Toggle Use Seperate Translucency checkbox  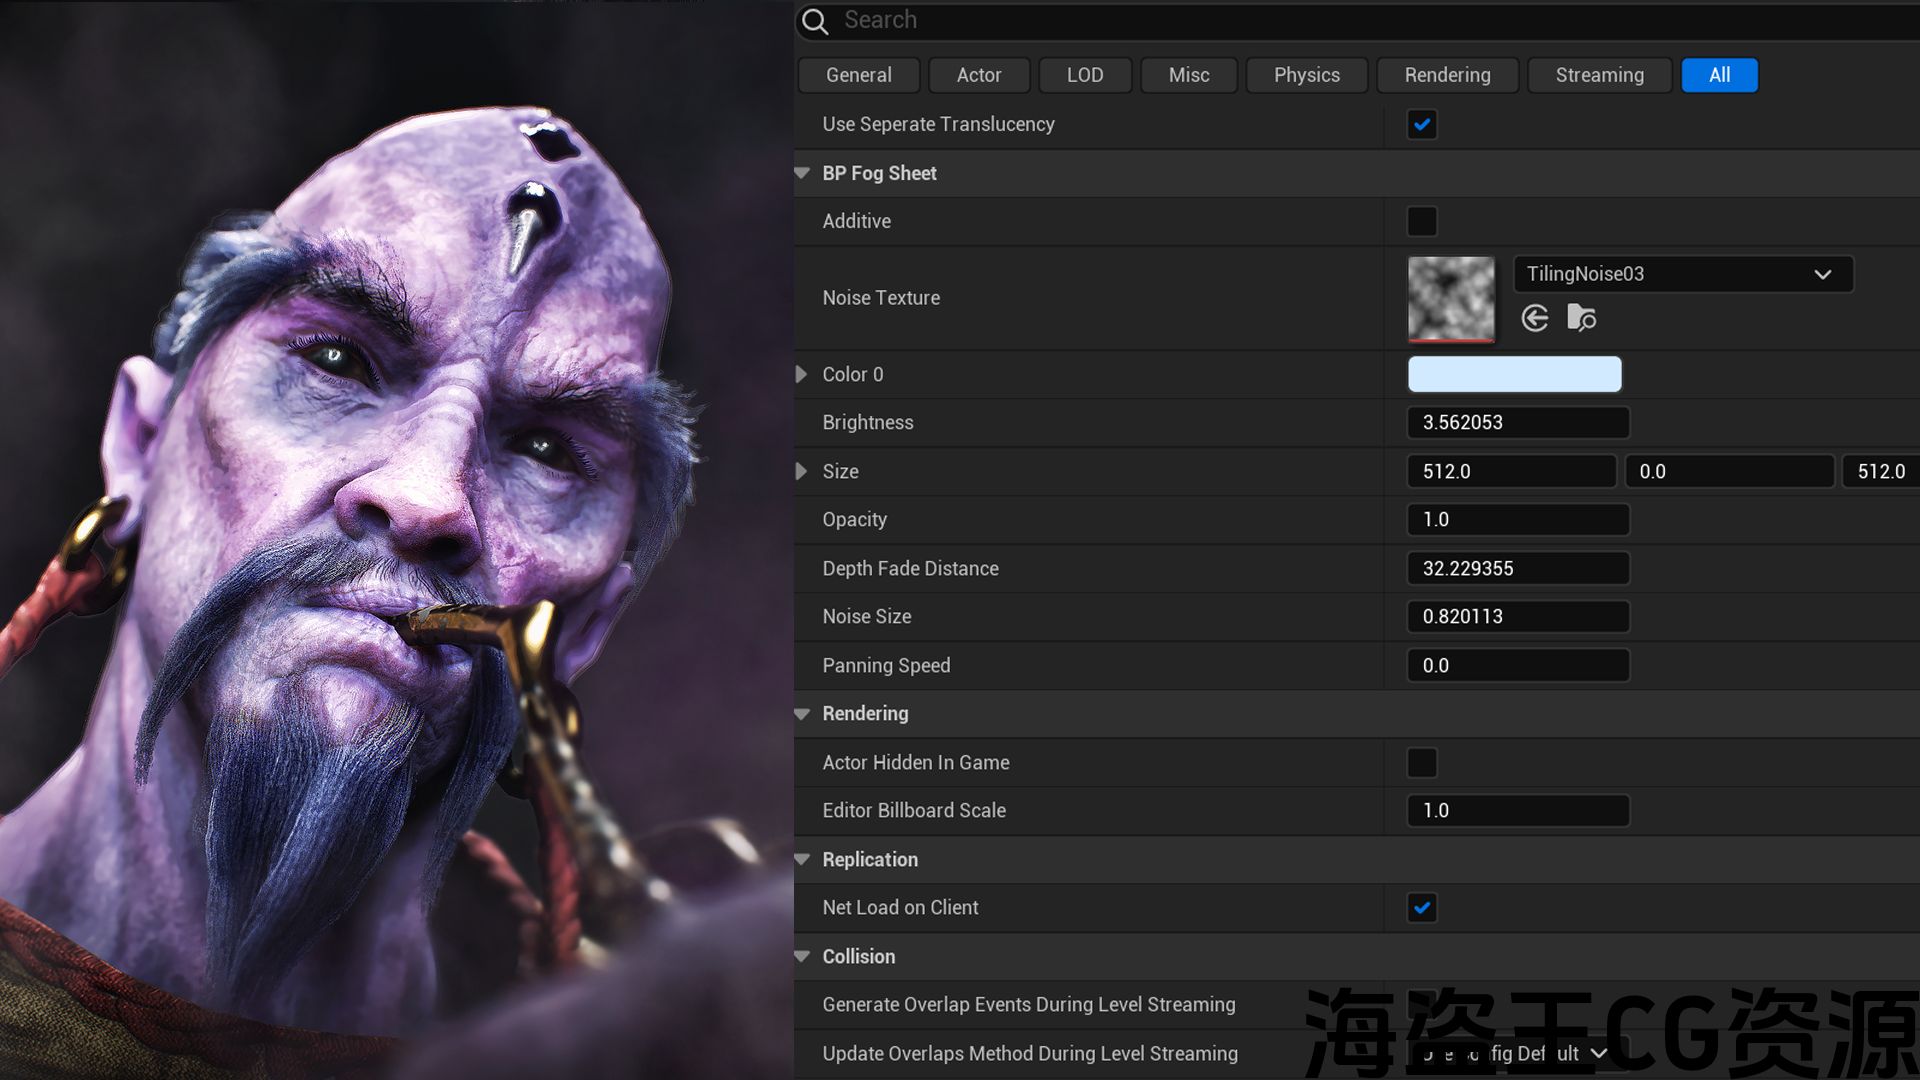point(1421,125)
